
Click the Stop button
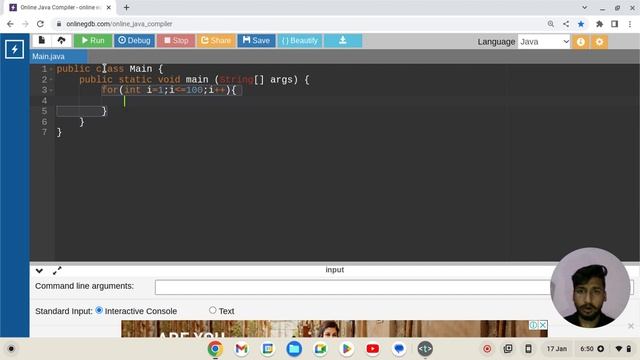pyautogui.click(x=176, y=40)
